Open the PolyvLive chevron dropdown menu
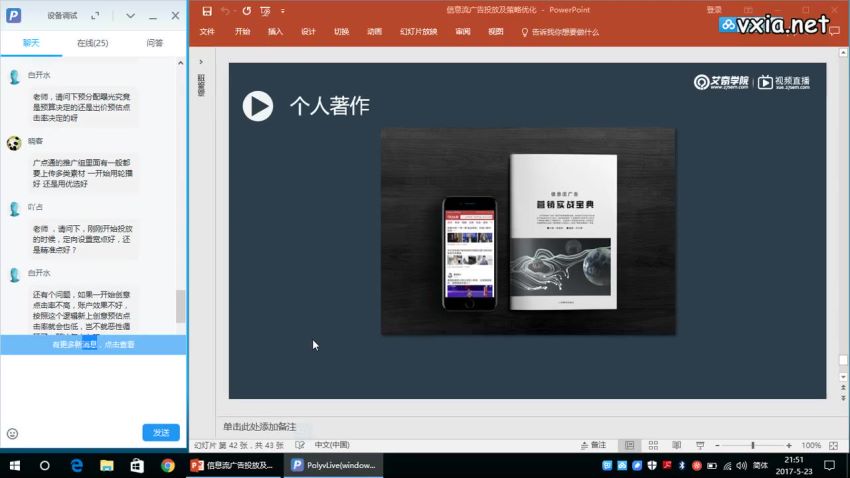The image size is (850, 478). point(130,16)
